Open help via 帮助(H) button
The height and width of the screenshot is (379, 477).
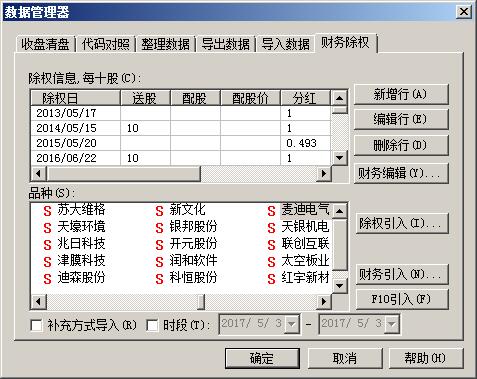coord(426,358)
